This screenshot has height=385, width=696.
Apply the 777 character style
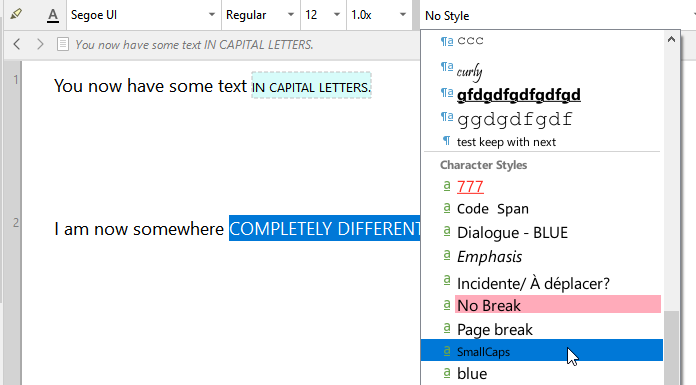point(542,187)
